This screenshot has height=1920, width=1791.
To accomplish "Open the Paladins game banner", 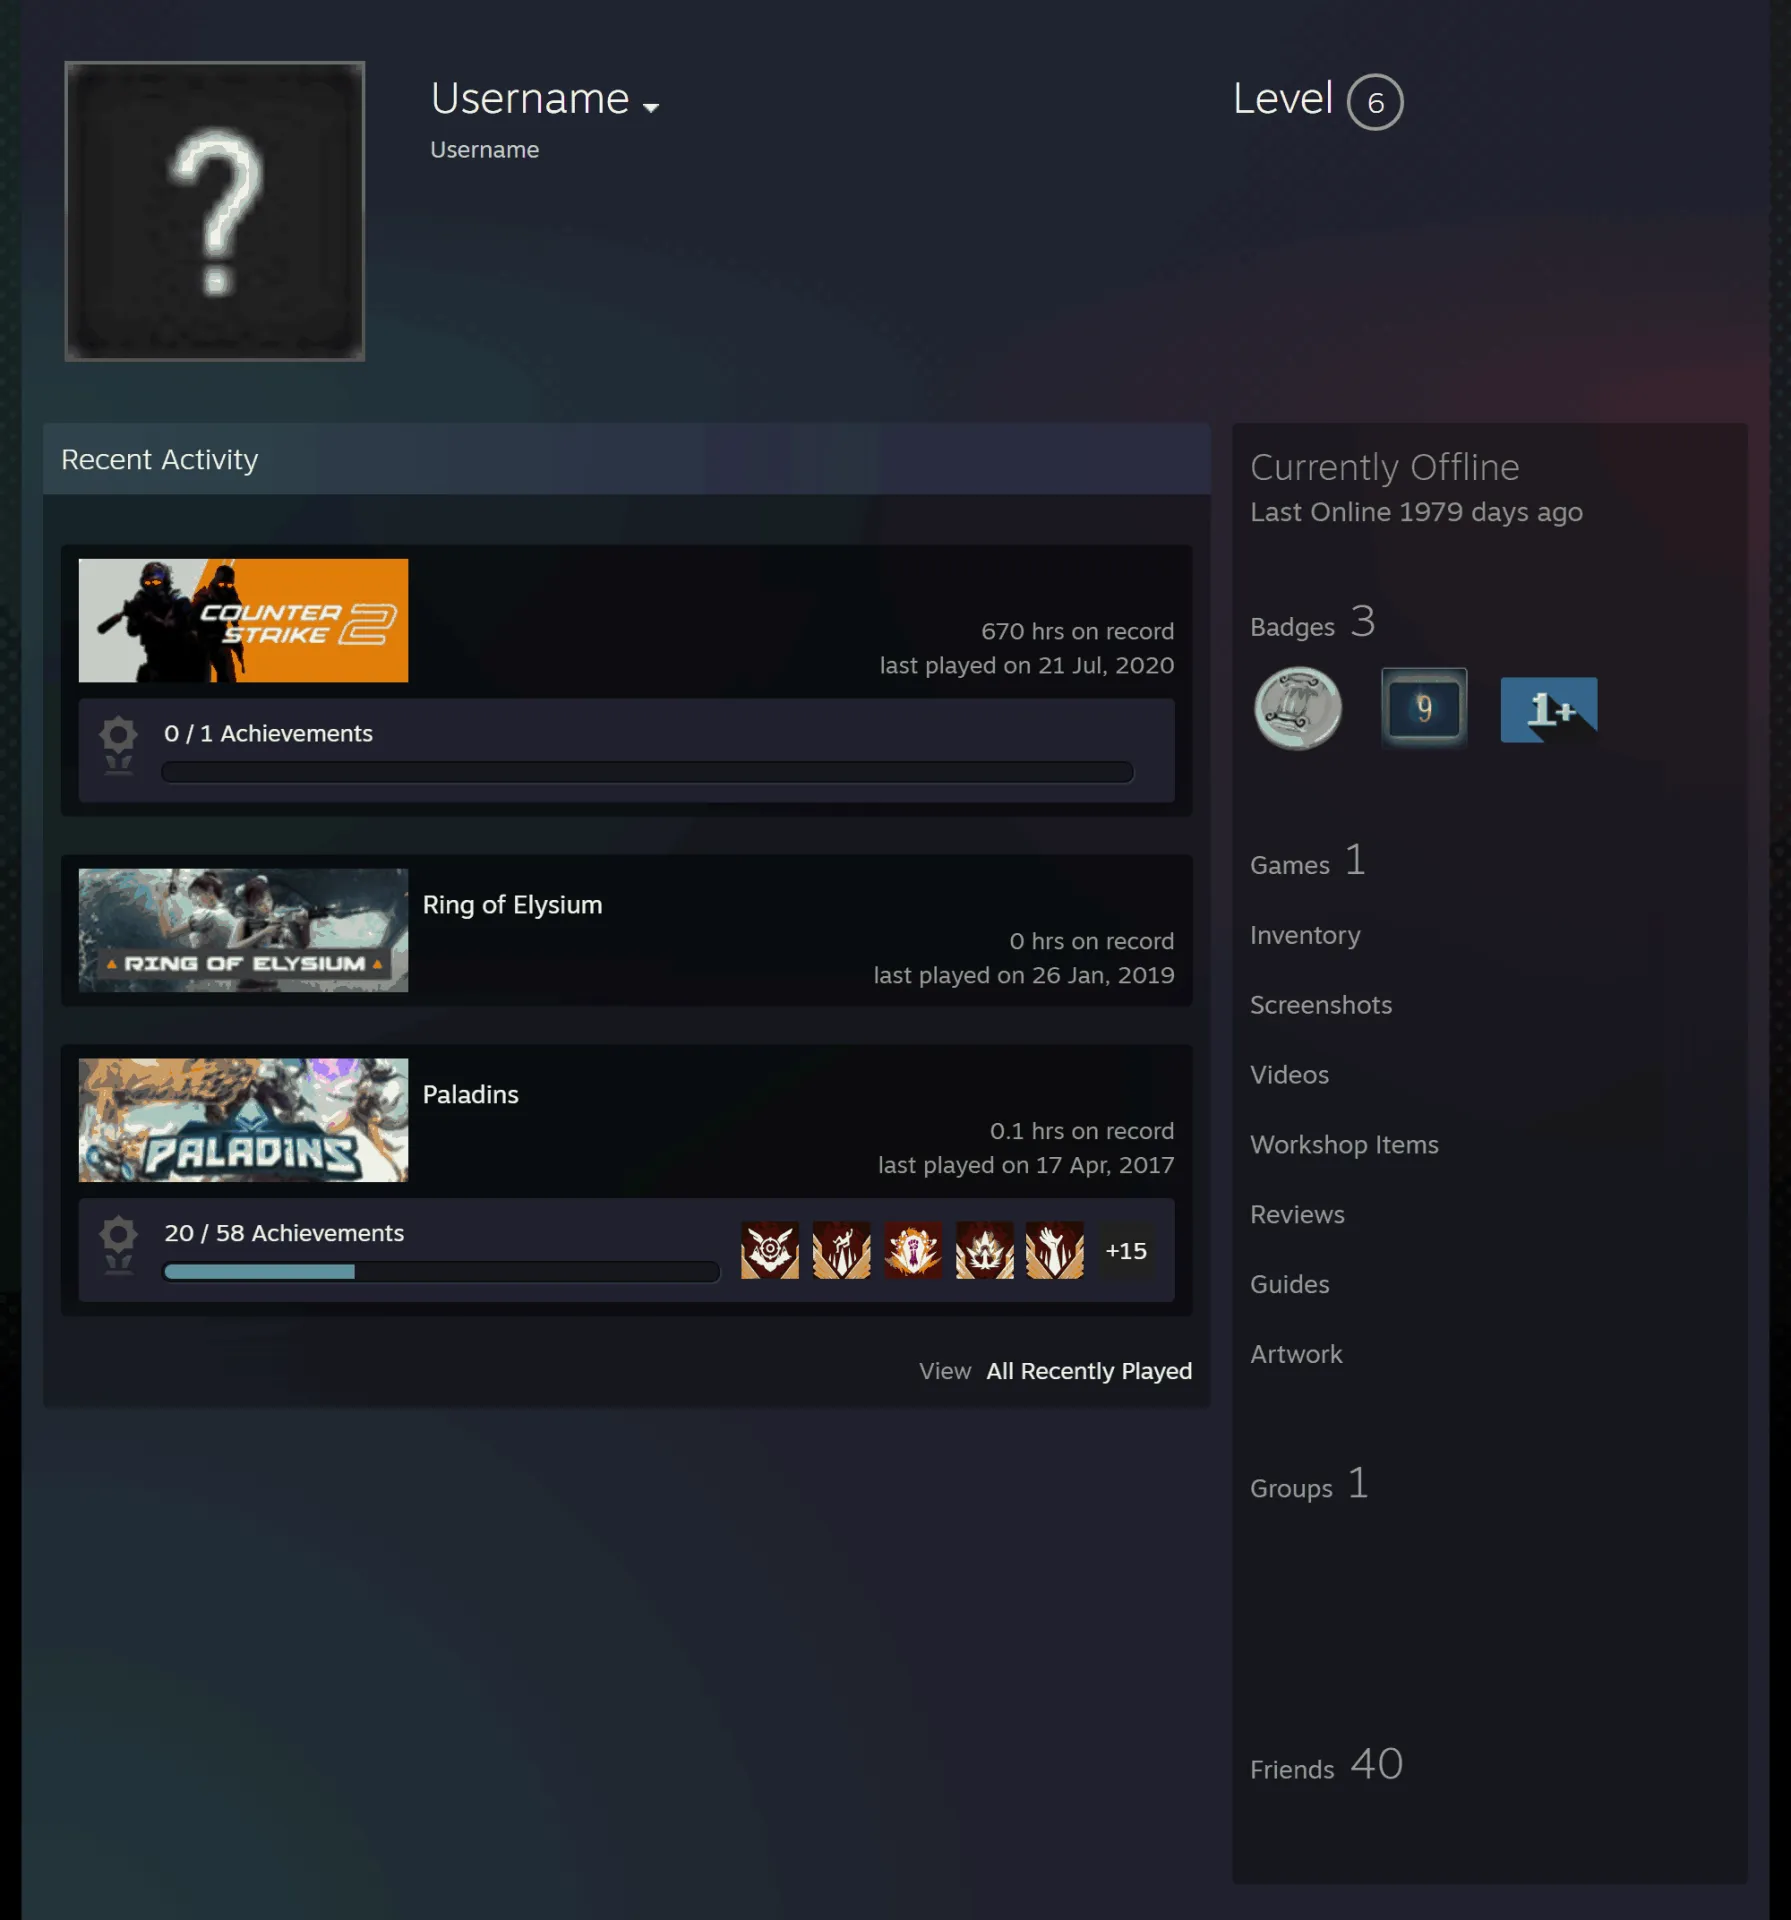I will click(x=243, y=1120).
